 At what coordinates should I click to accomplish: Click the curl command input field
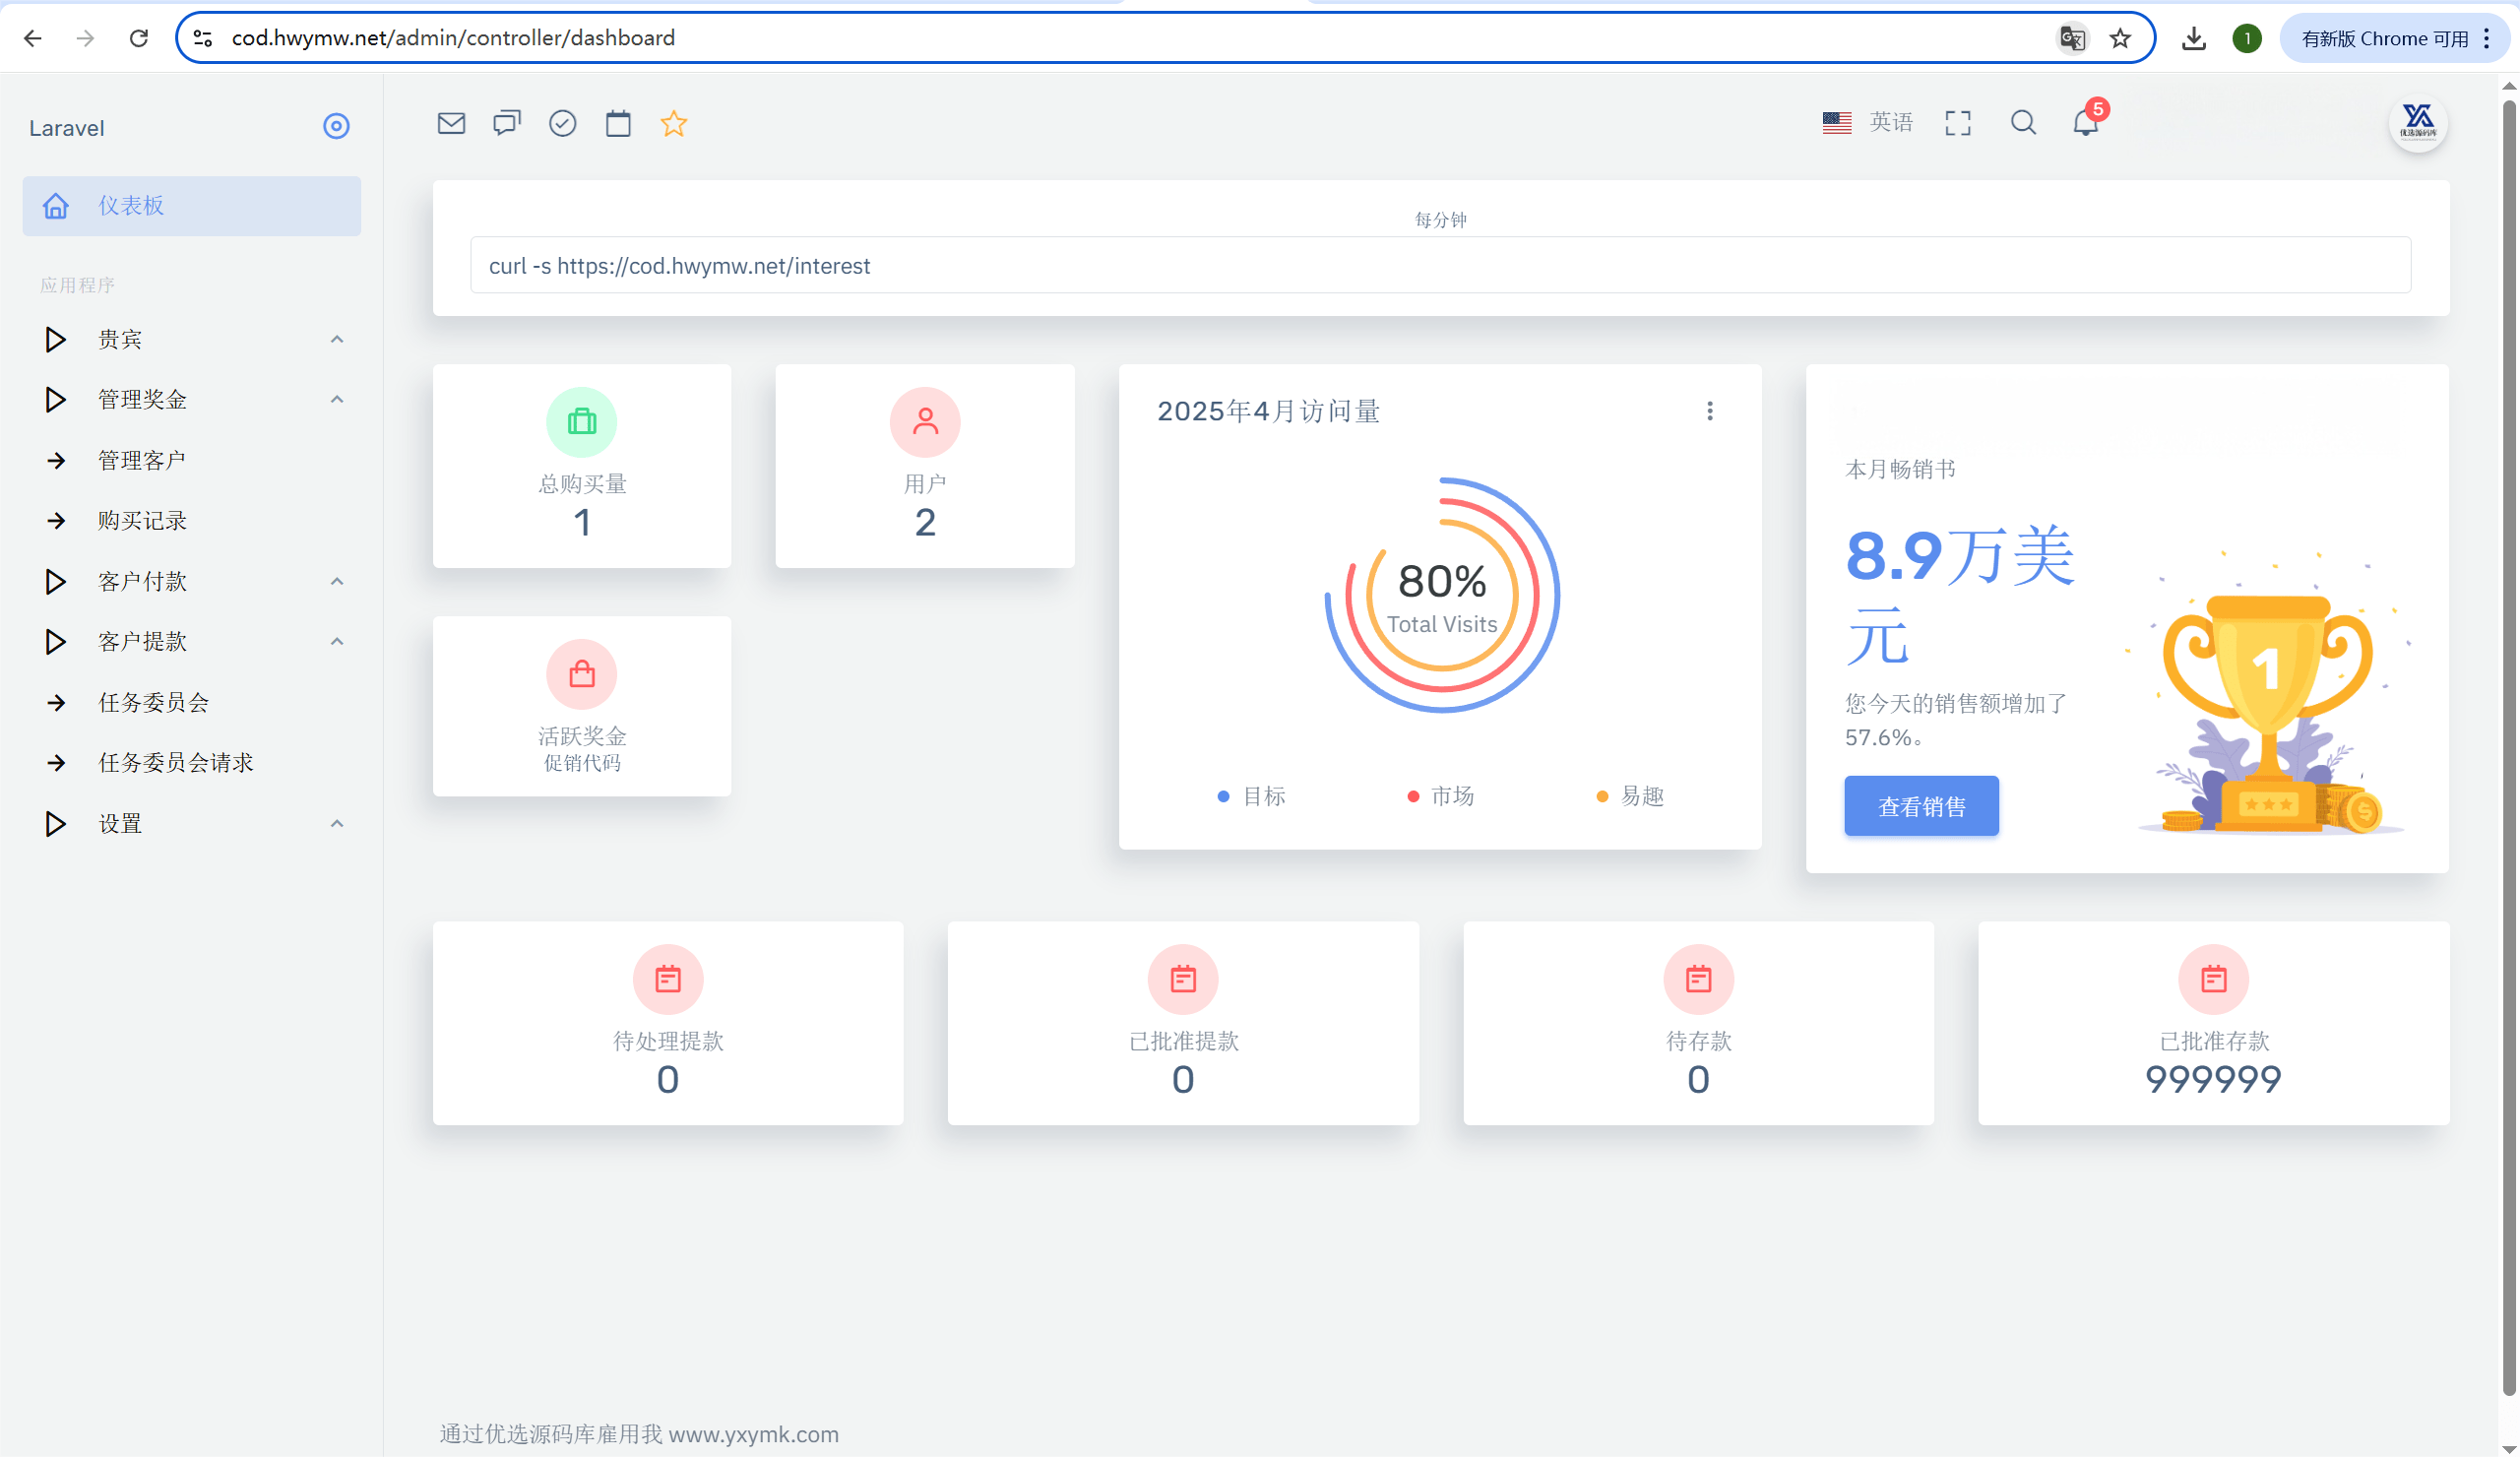(x=1440, y=266)
